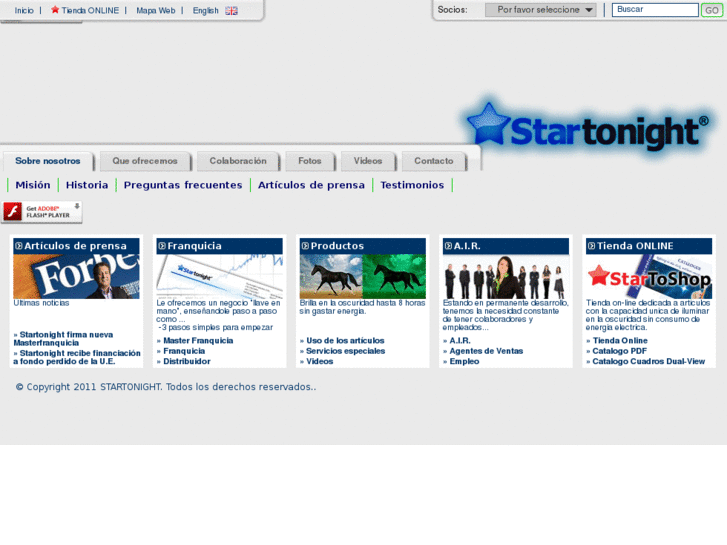This screenshot has width=727, height=545.
Task: Open the Master Franquicia link
Action: [198, 340]
